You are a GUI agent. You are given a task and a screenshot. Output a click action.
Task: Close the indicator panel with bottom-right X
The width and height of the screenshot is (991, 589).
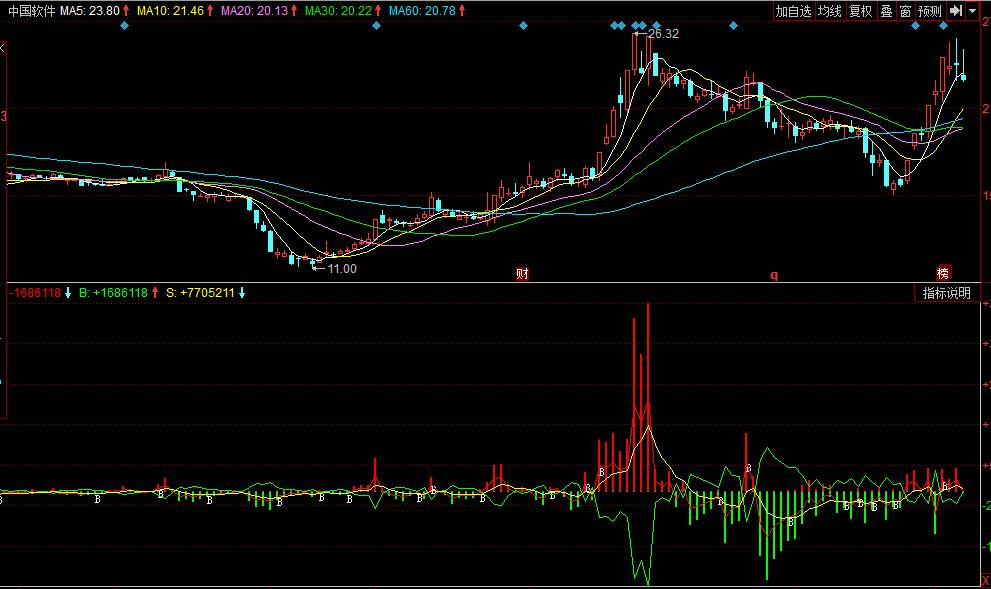click(x=985, y=581)
